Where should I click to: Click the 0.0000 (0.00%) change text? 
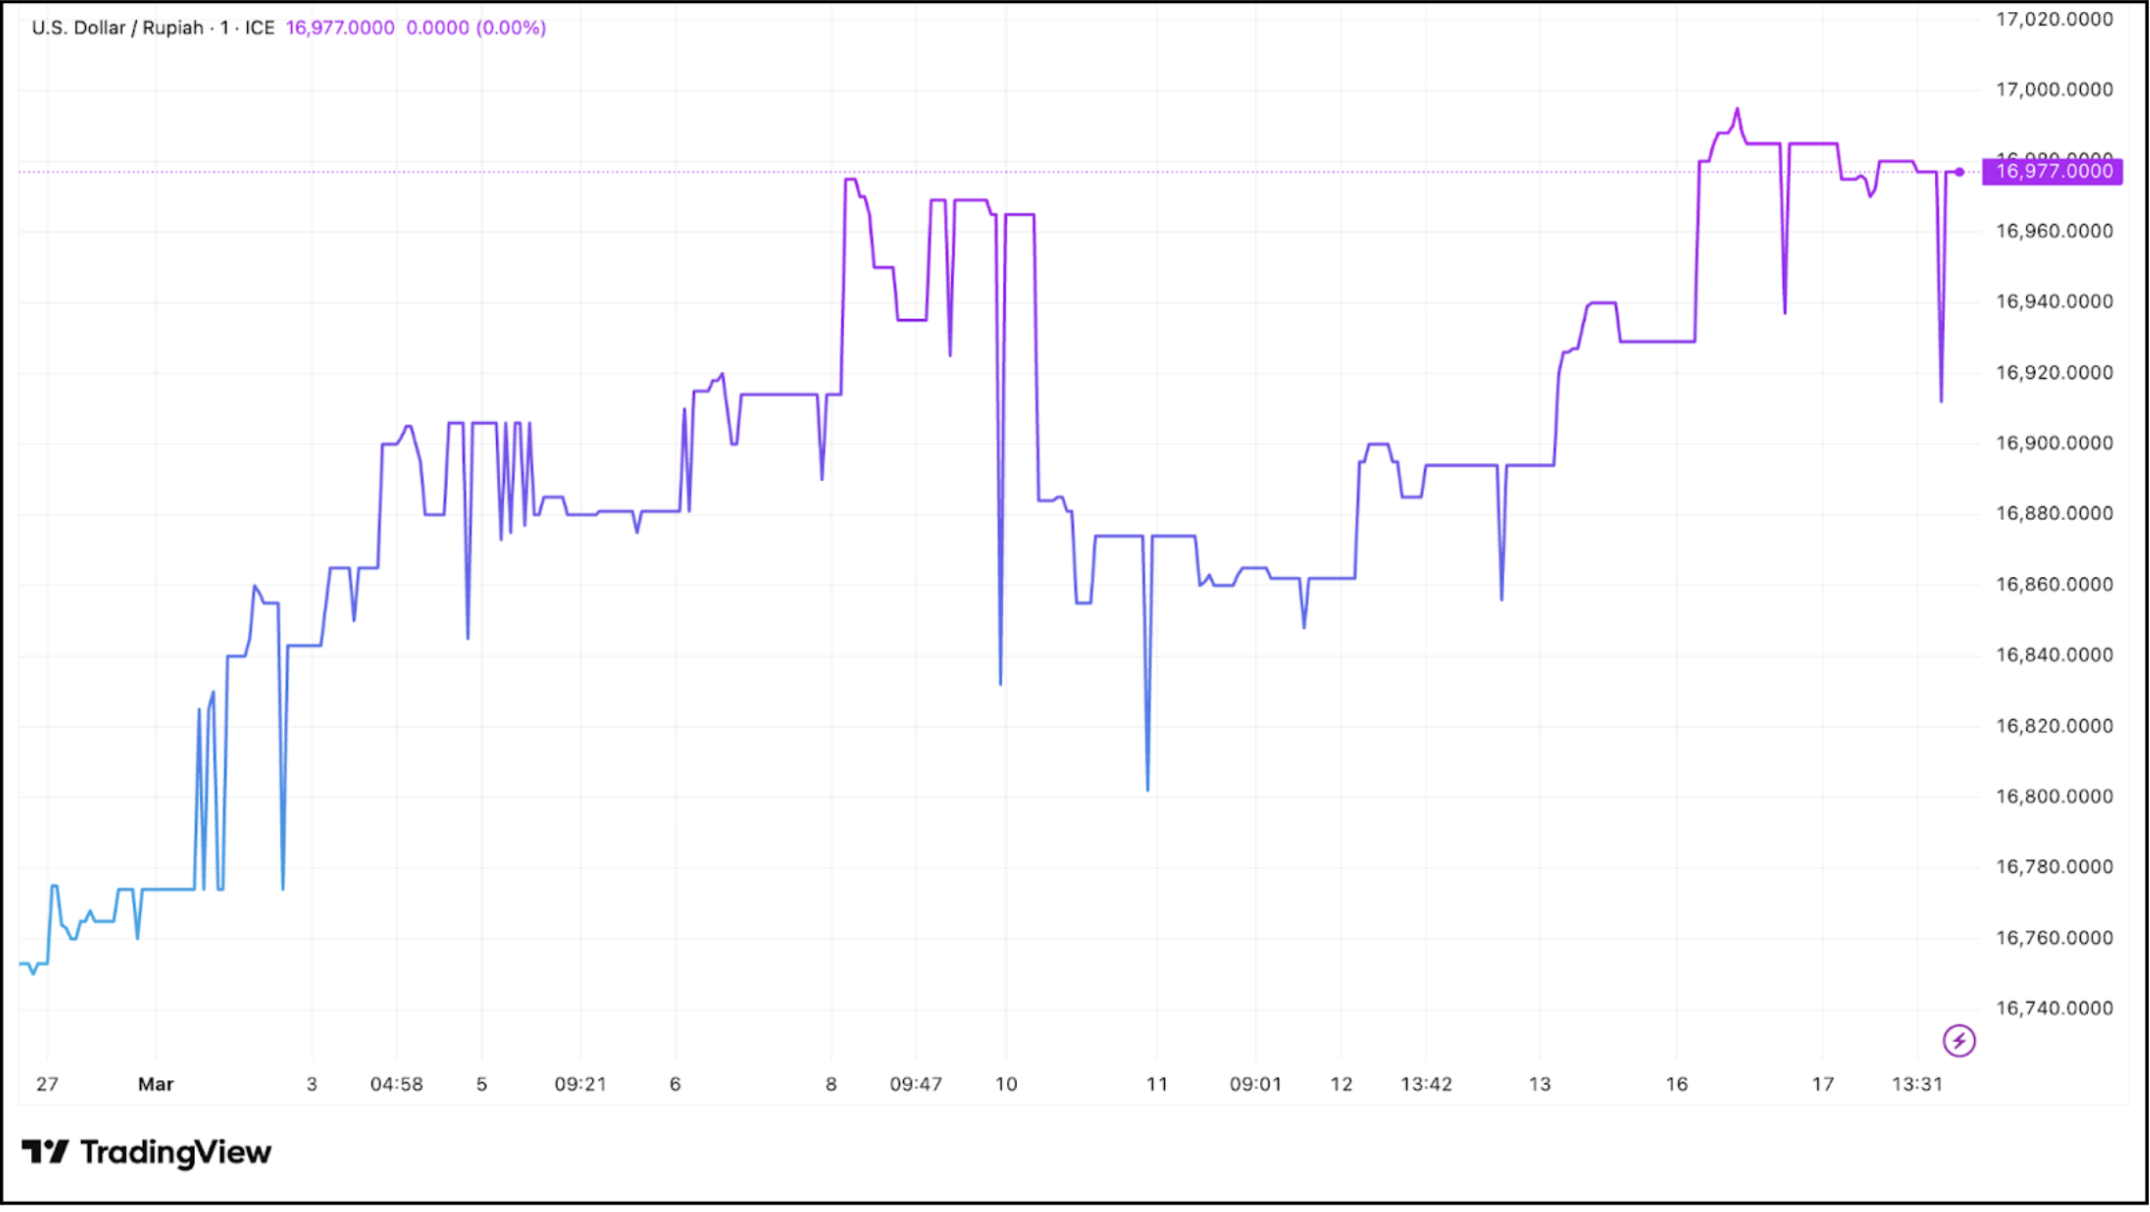pyautogui.click(x=476, y=28)
